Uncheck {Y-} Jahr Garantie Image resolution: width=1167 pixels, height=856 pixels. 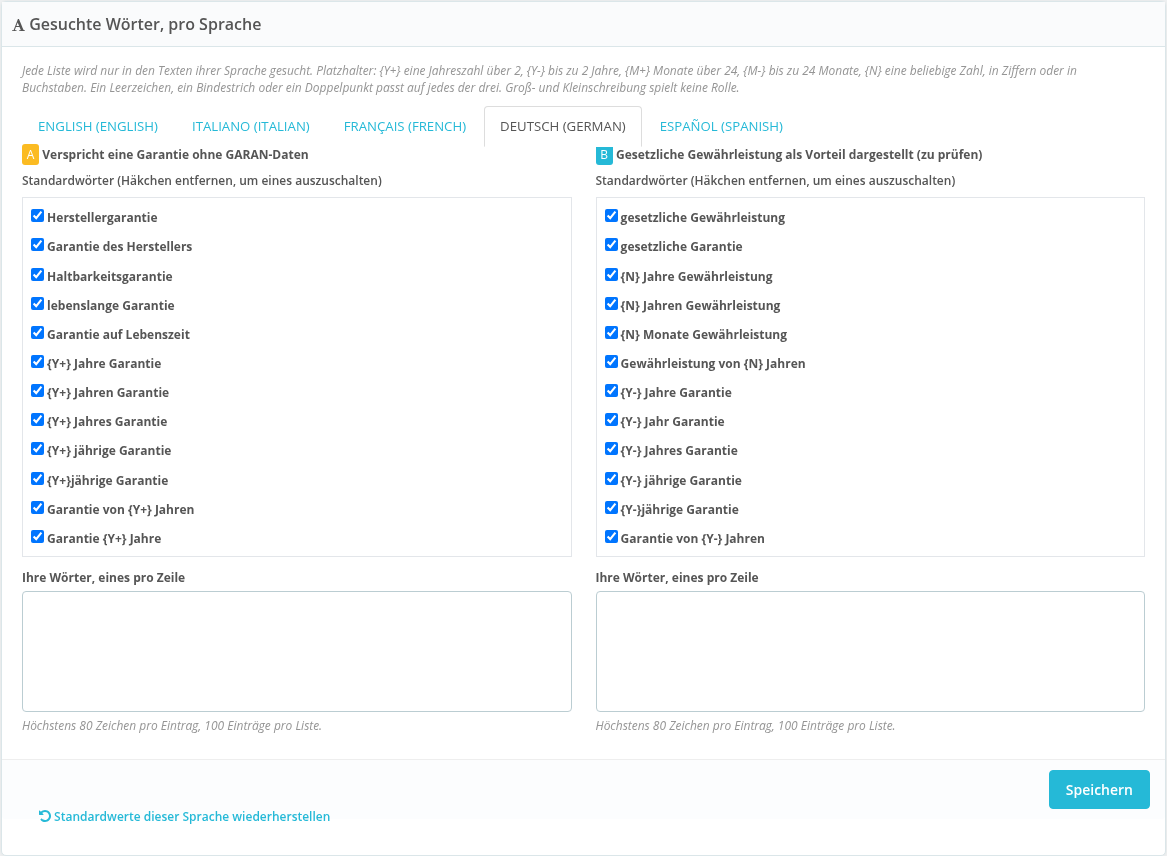click(611, 420)
